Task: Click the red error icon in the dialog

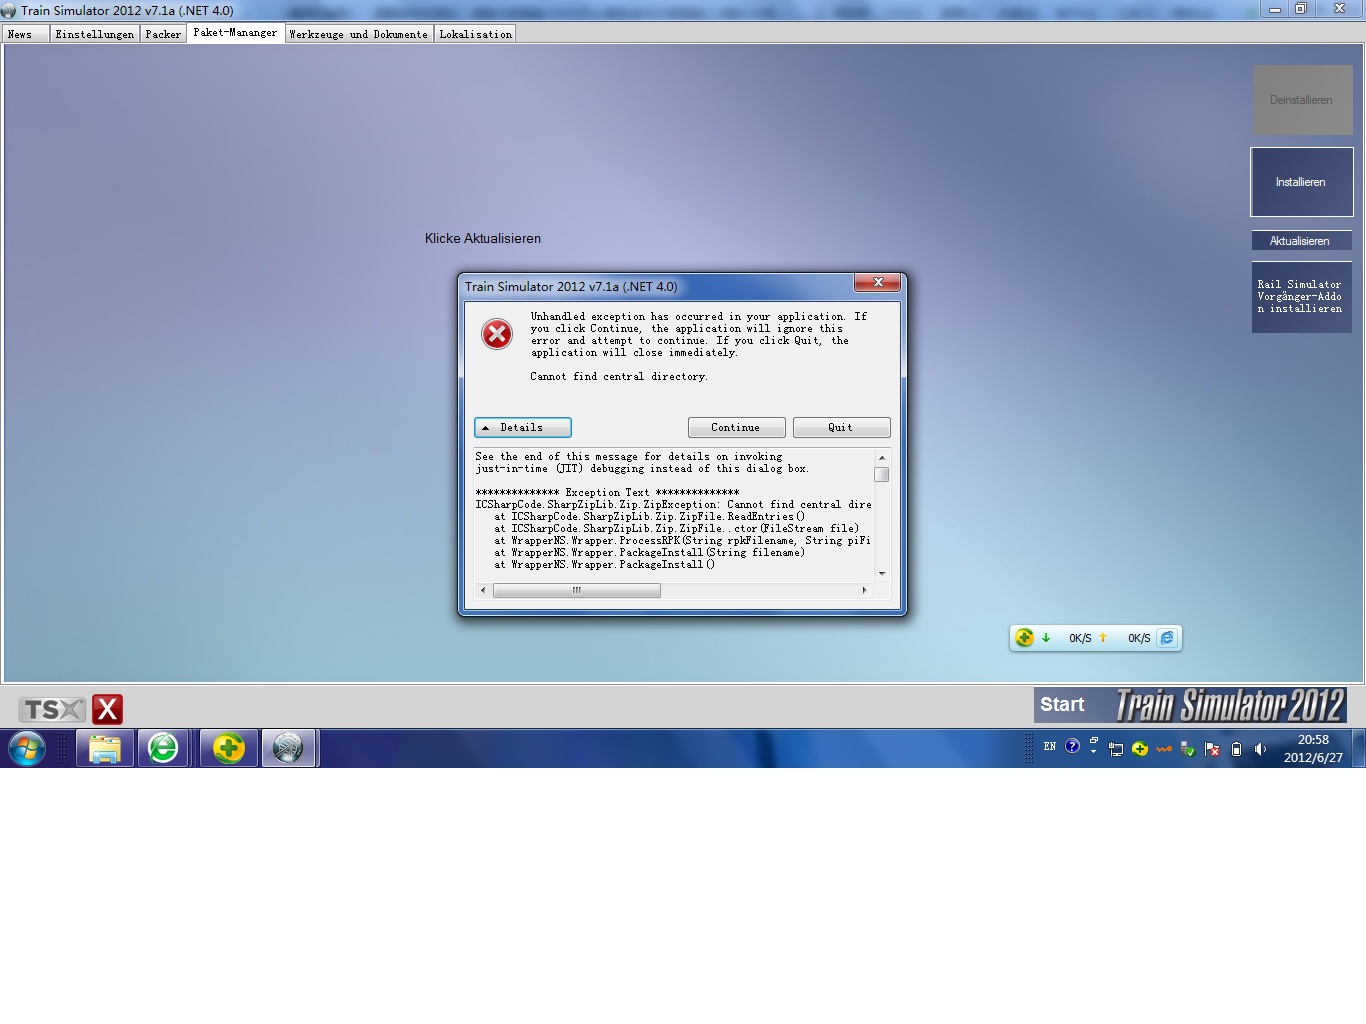Action: pos(497,334)
